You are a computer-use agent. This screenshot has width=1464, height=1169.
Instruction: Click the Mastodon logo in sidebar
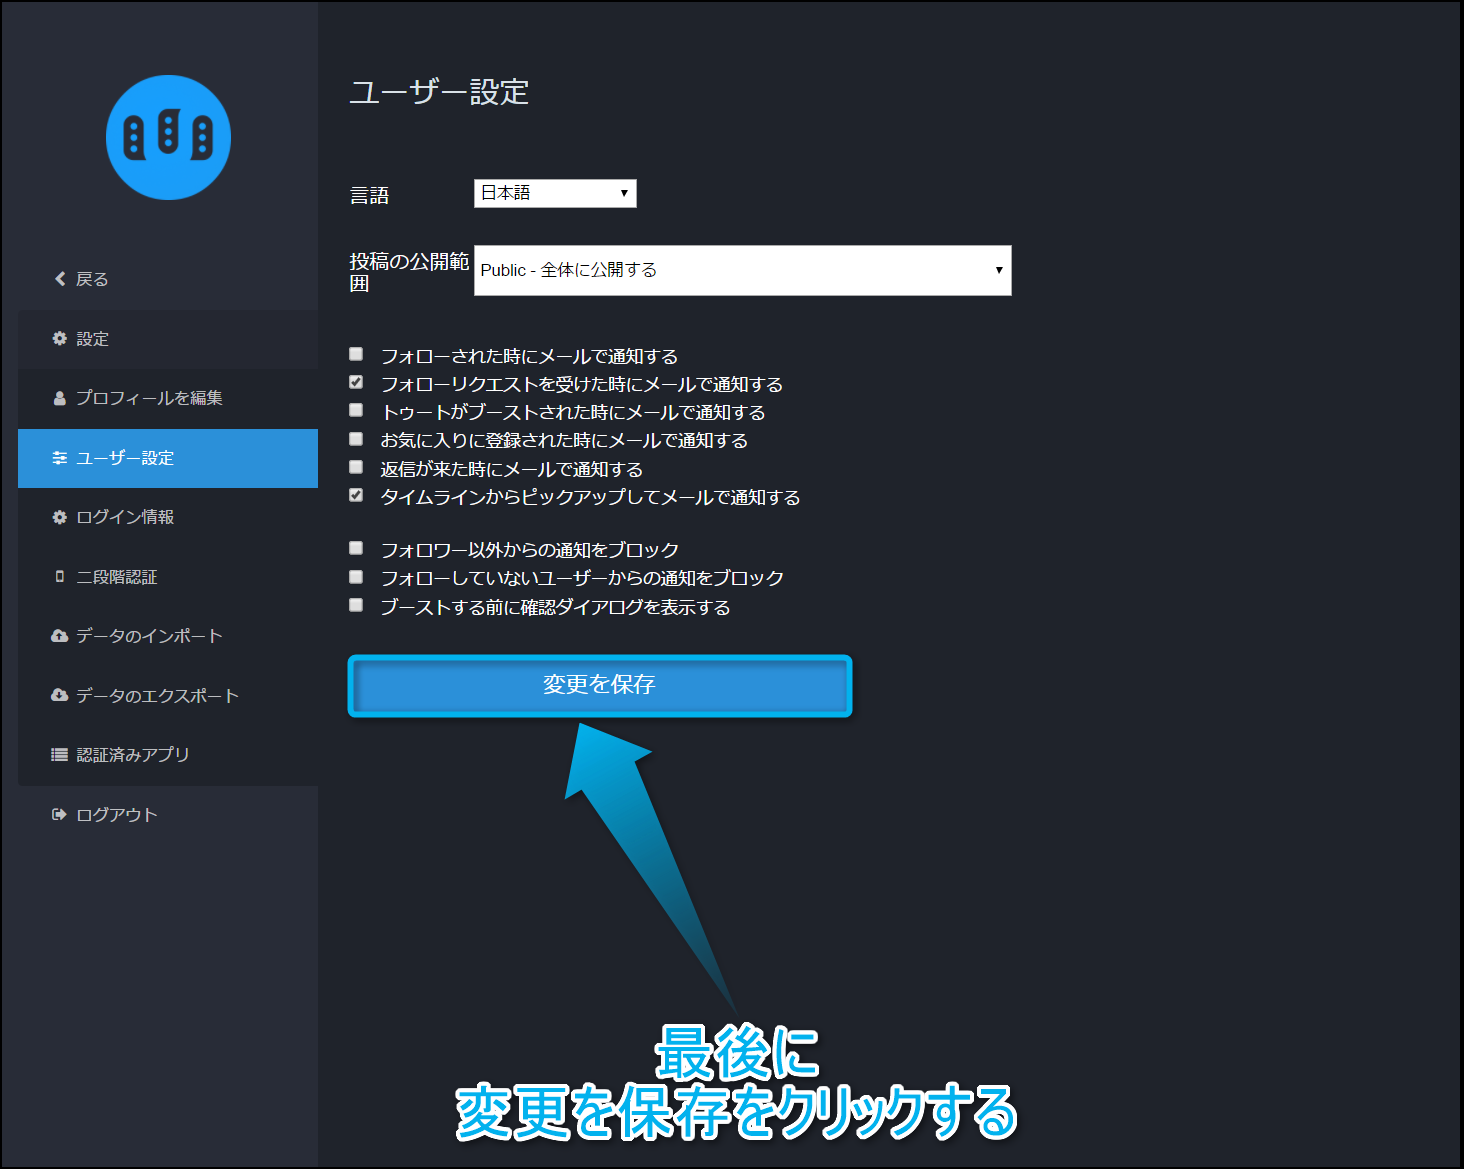click(x=168, y=138)
